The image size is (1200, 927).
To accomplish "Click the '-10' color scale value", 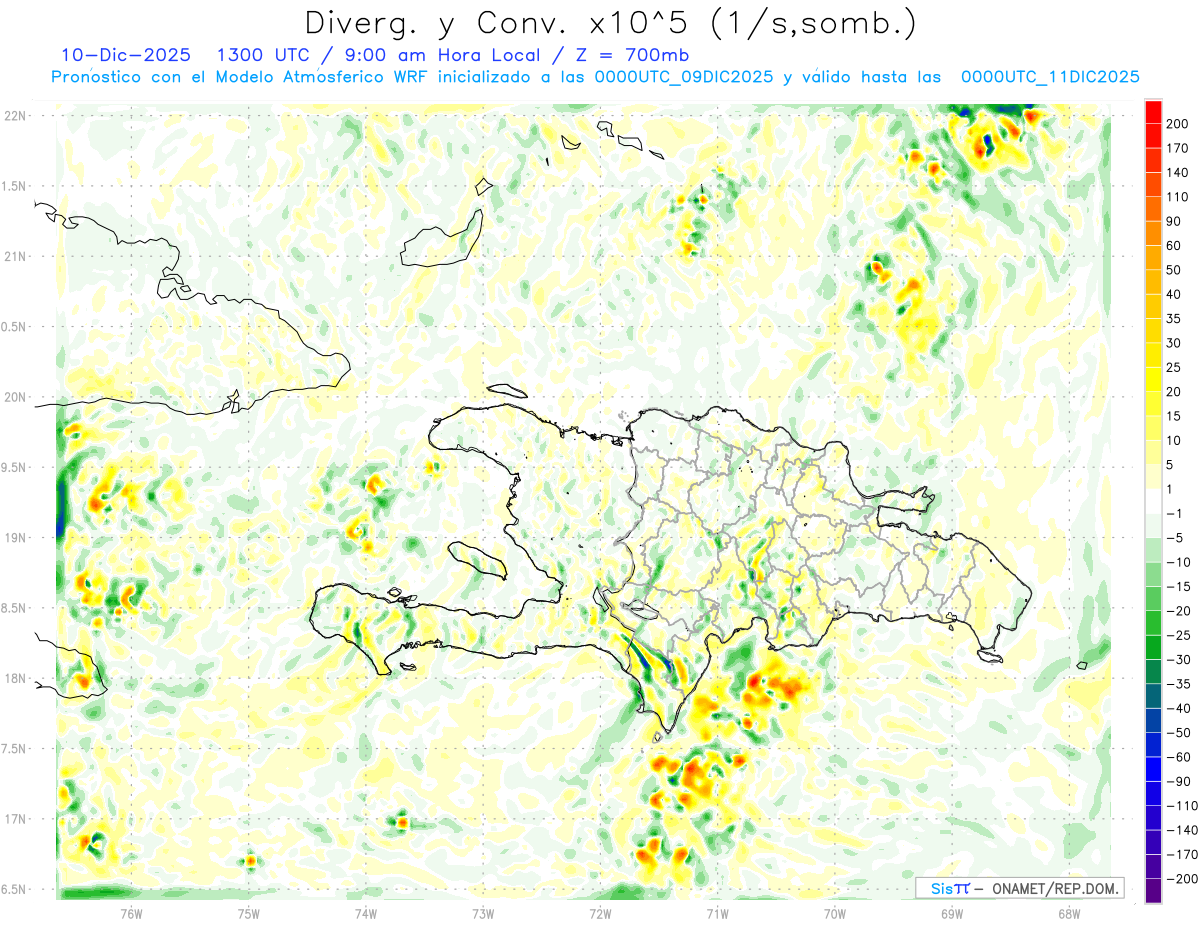I will click(1179, 562).
